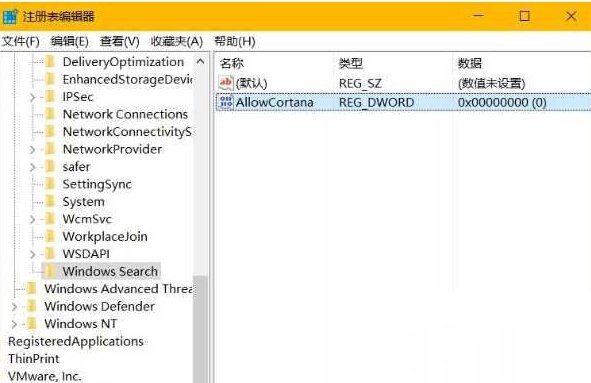
Task: Select the ThinPrint key
Action: click(34, 358)
